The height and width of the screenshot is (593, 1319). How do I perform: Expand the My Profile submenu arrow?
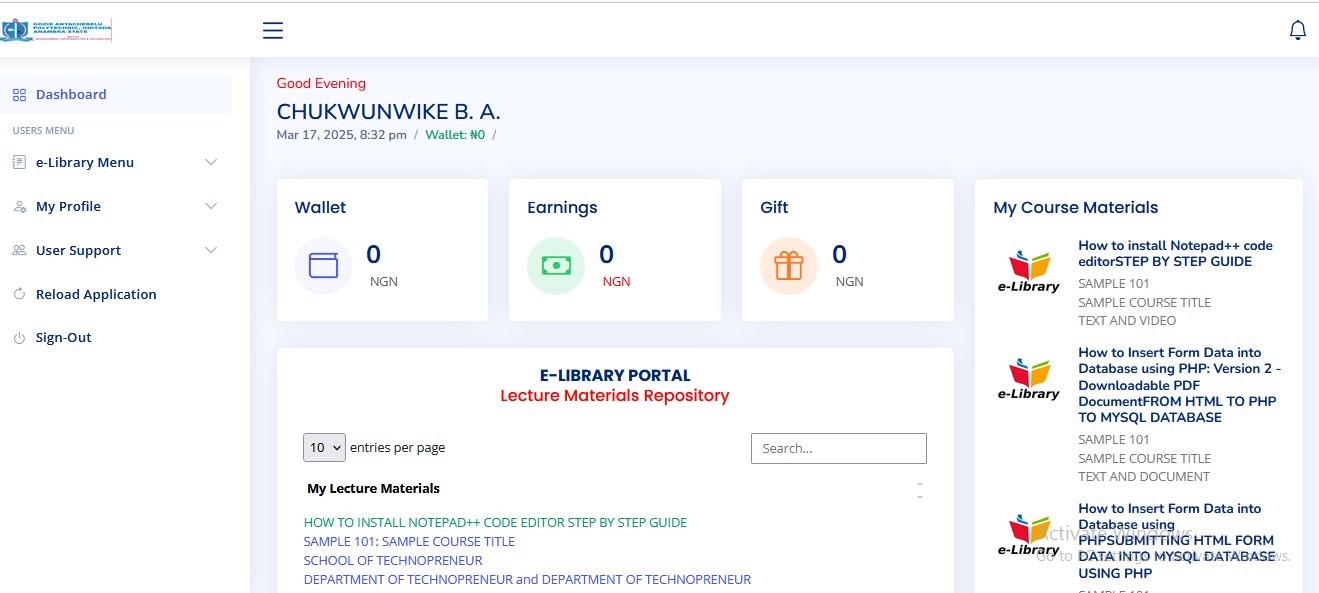point(211,206)
